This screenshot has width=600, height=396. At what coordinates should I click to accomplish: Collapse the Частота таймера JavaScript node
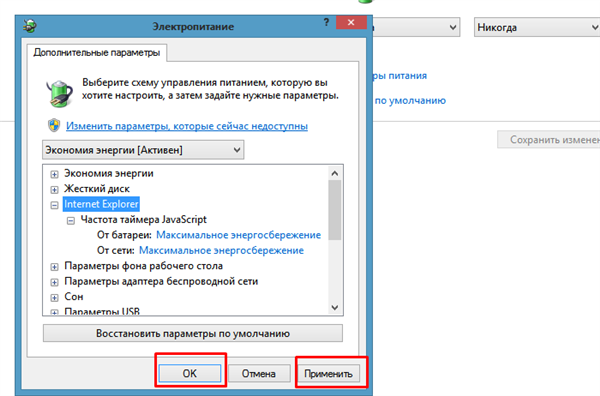coord(71,220)
